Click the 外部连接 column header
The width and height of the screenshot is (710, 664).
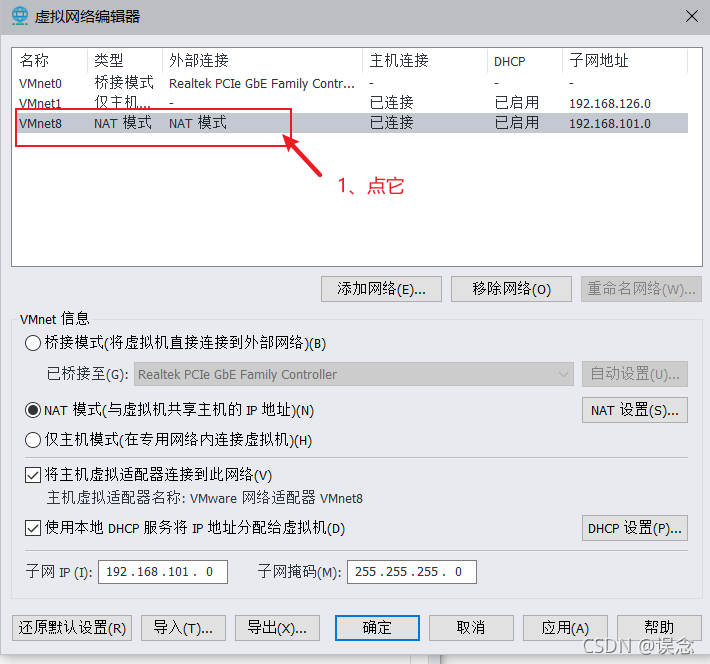(263, 61)
